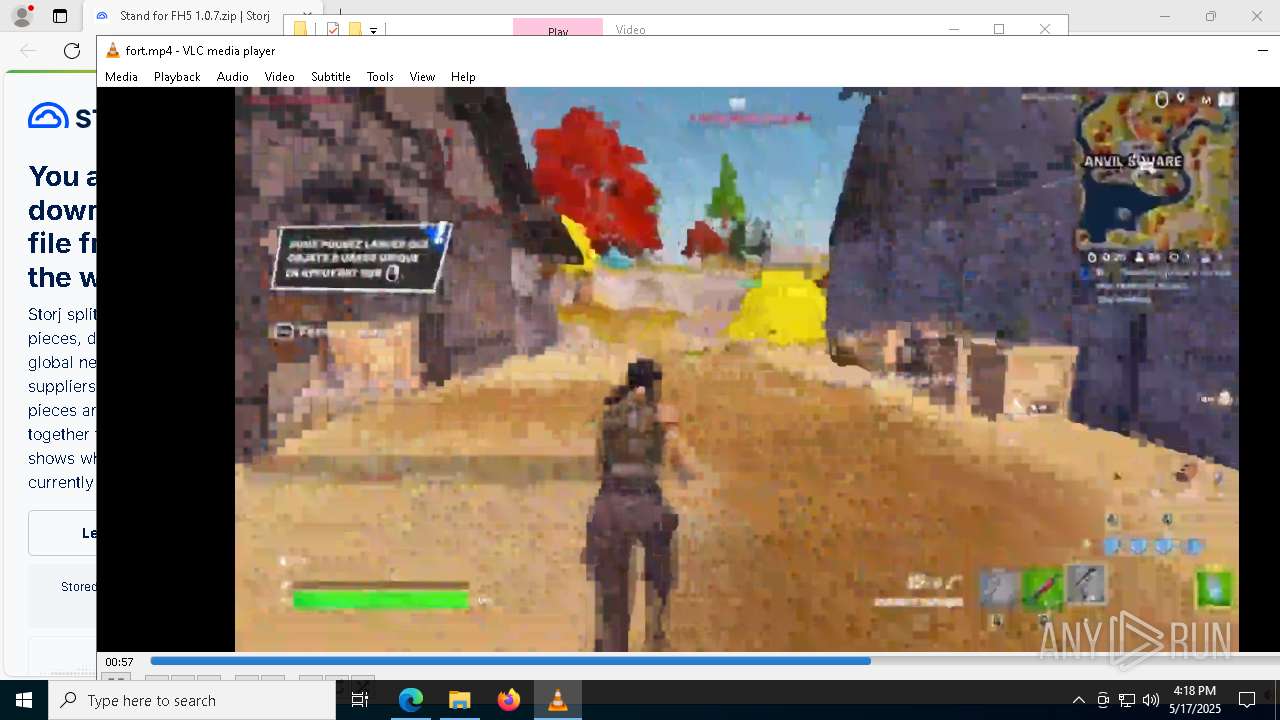Switch to the Play ribbon tab in Explorer
The width and height of the screenshot is (1280, 720).
(x=558, y=29)
